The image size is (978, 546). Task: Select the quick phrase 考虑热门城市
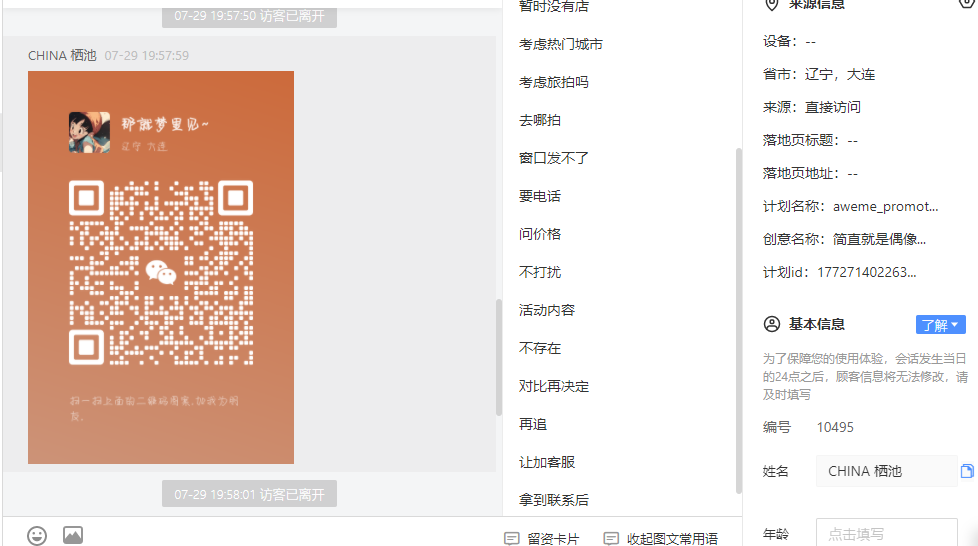561,44
